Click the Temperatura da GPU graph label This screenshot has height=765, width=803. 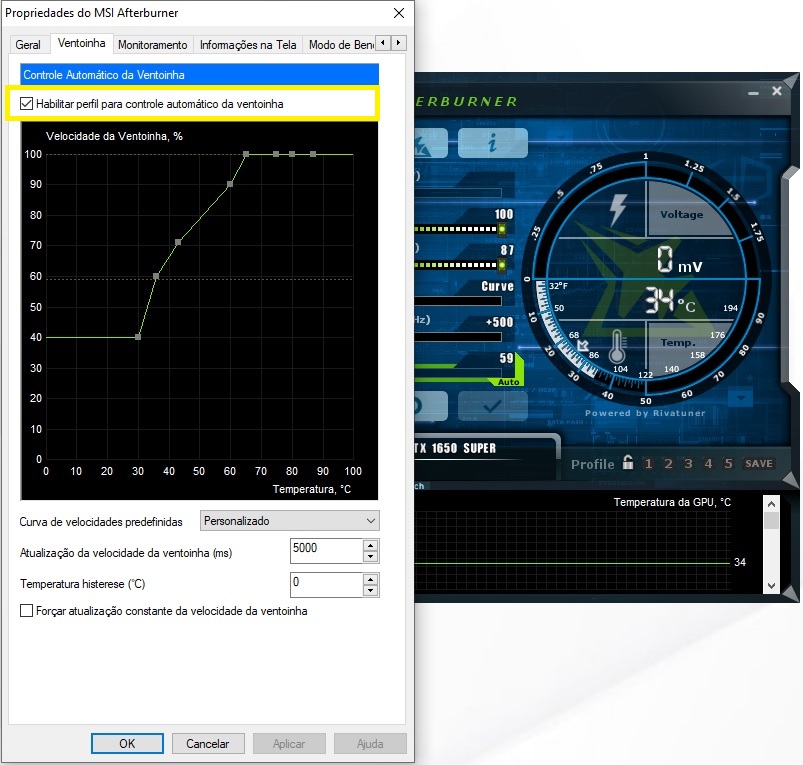[672, 502]
